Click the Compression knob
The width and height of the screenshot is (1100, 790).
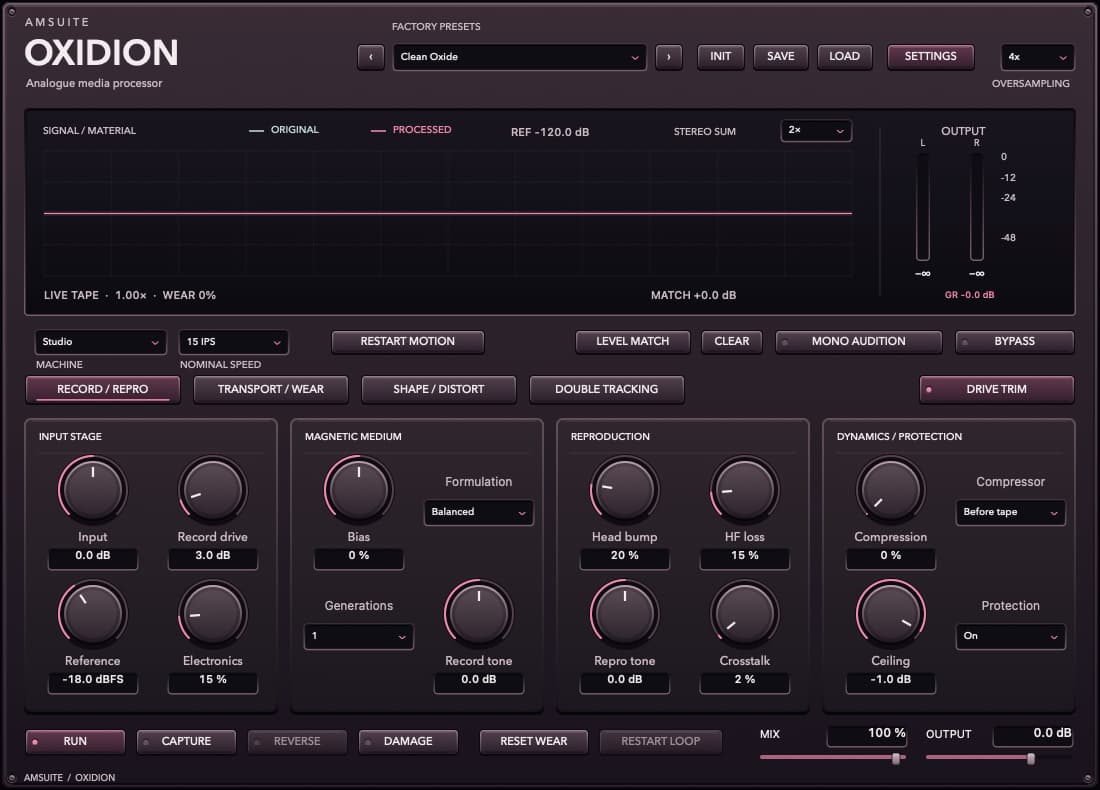click(890, 490)
